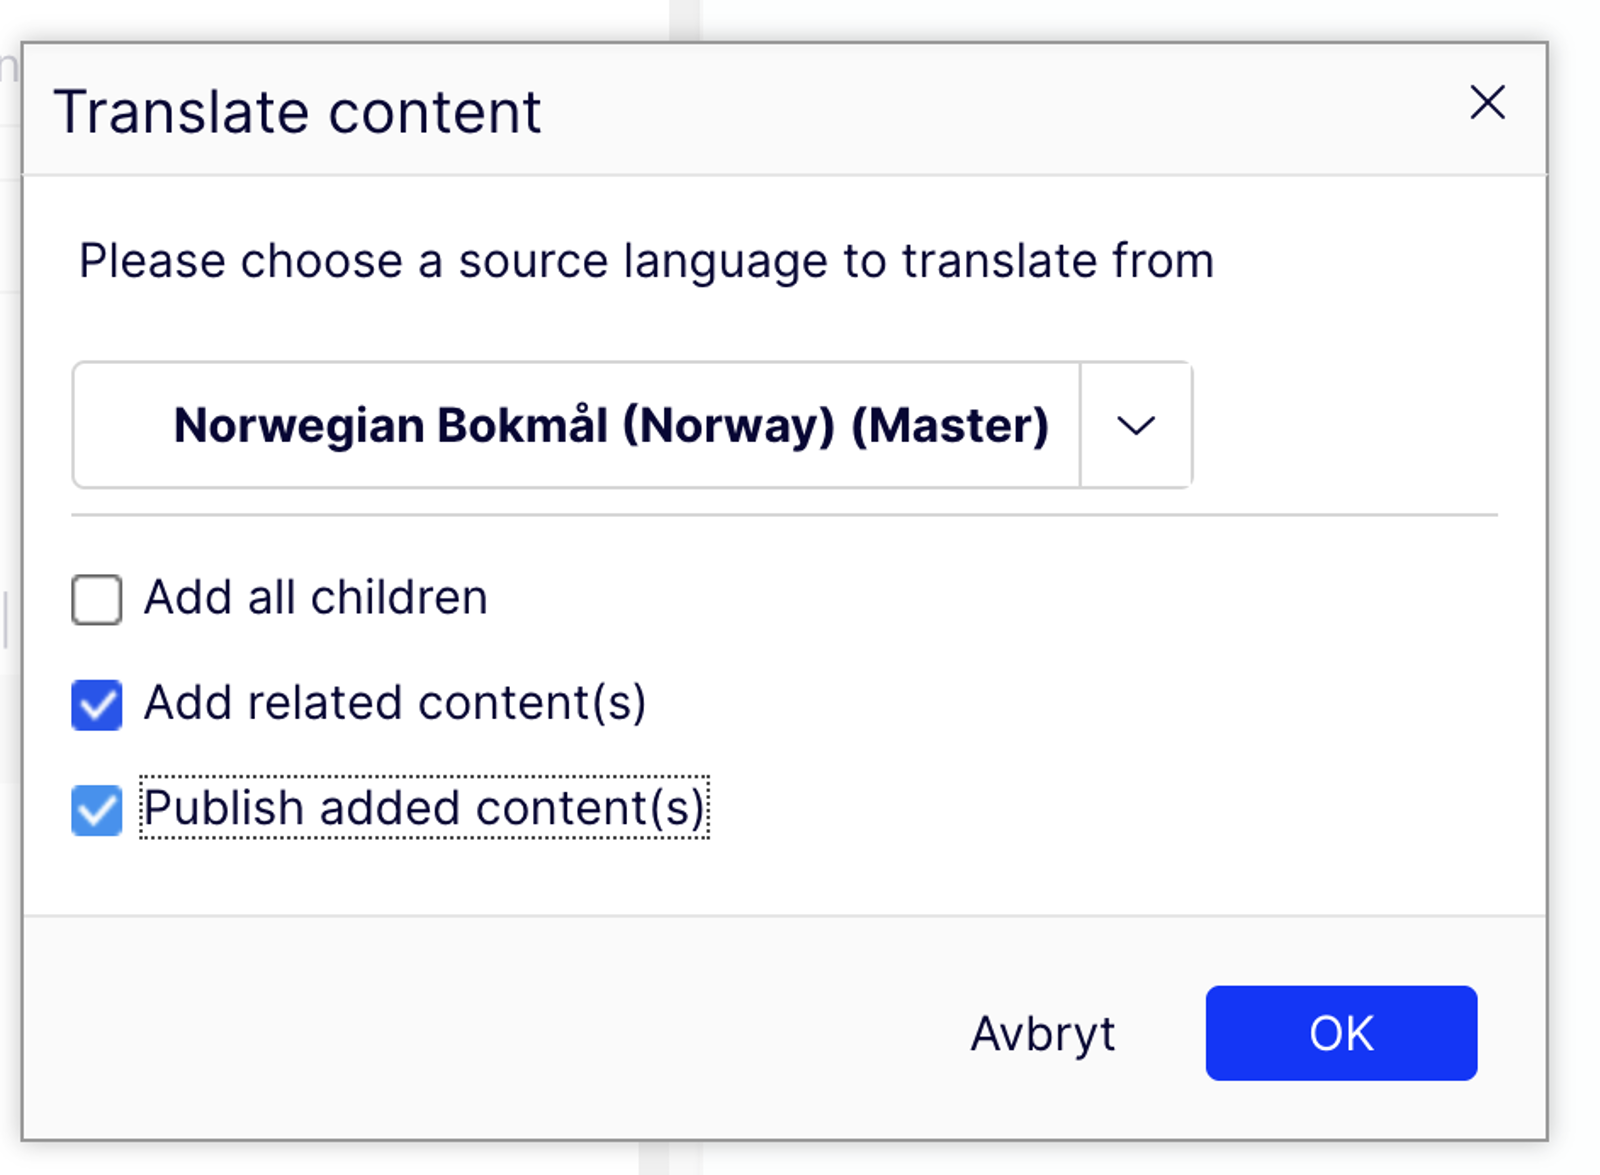Close the Translate content dialog

tap(1487, 102)
